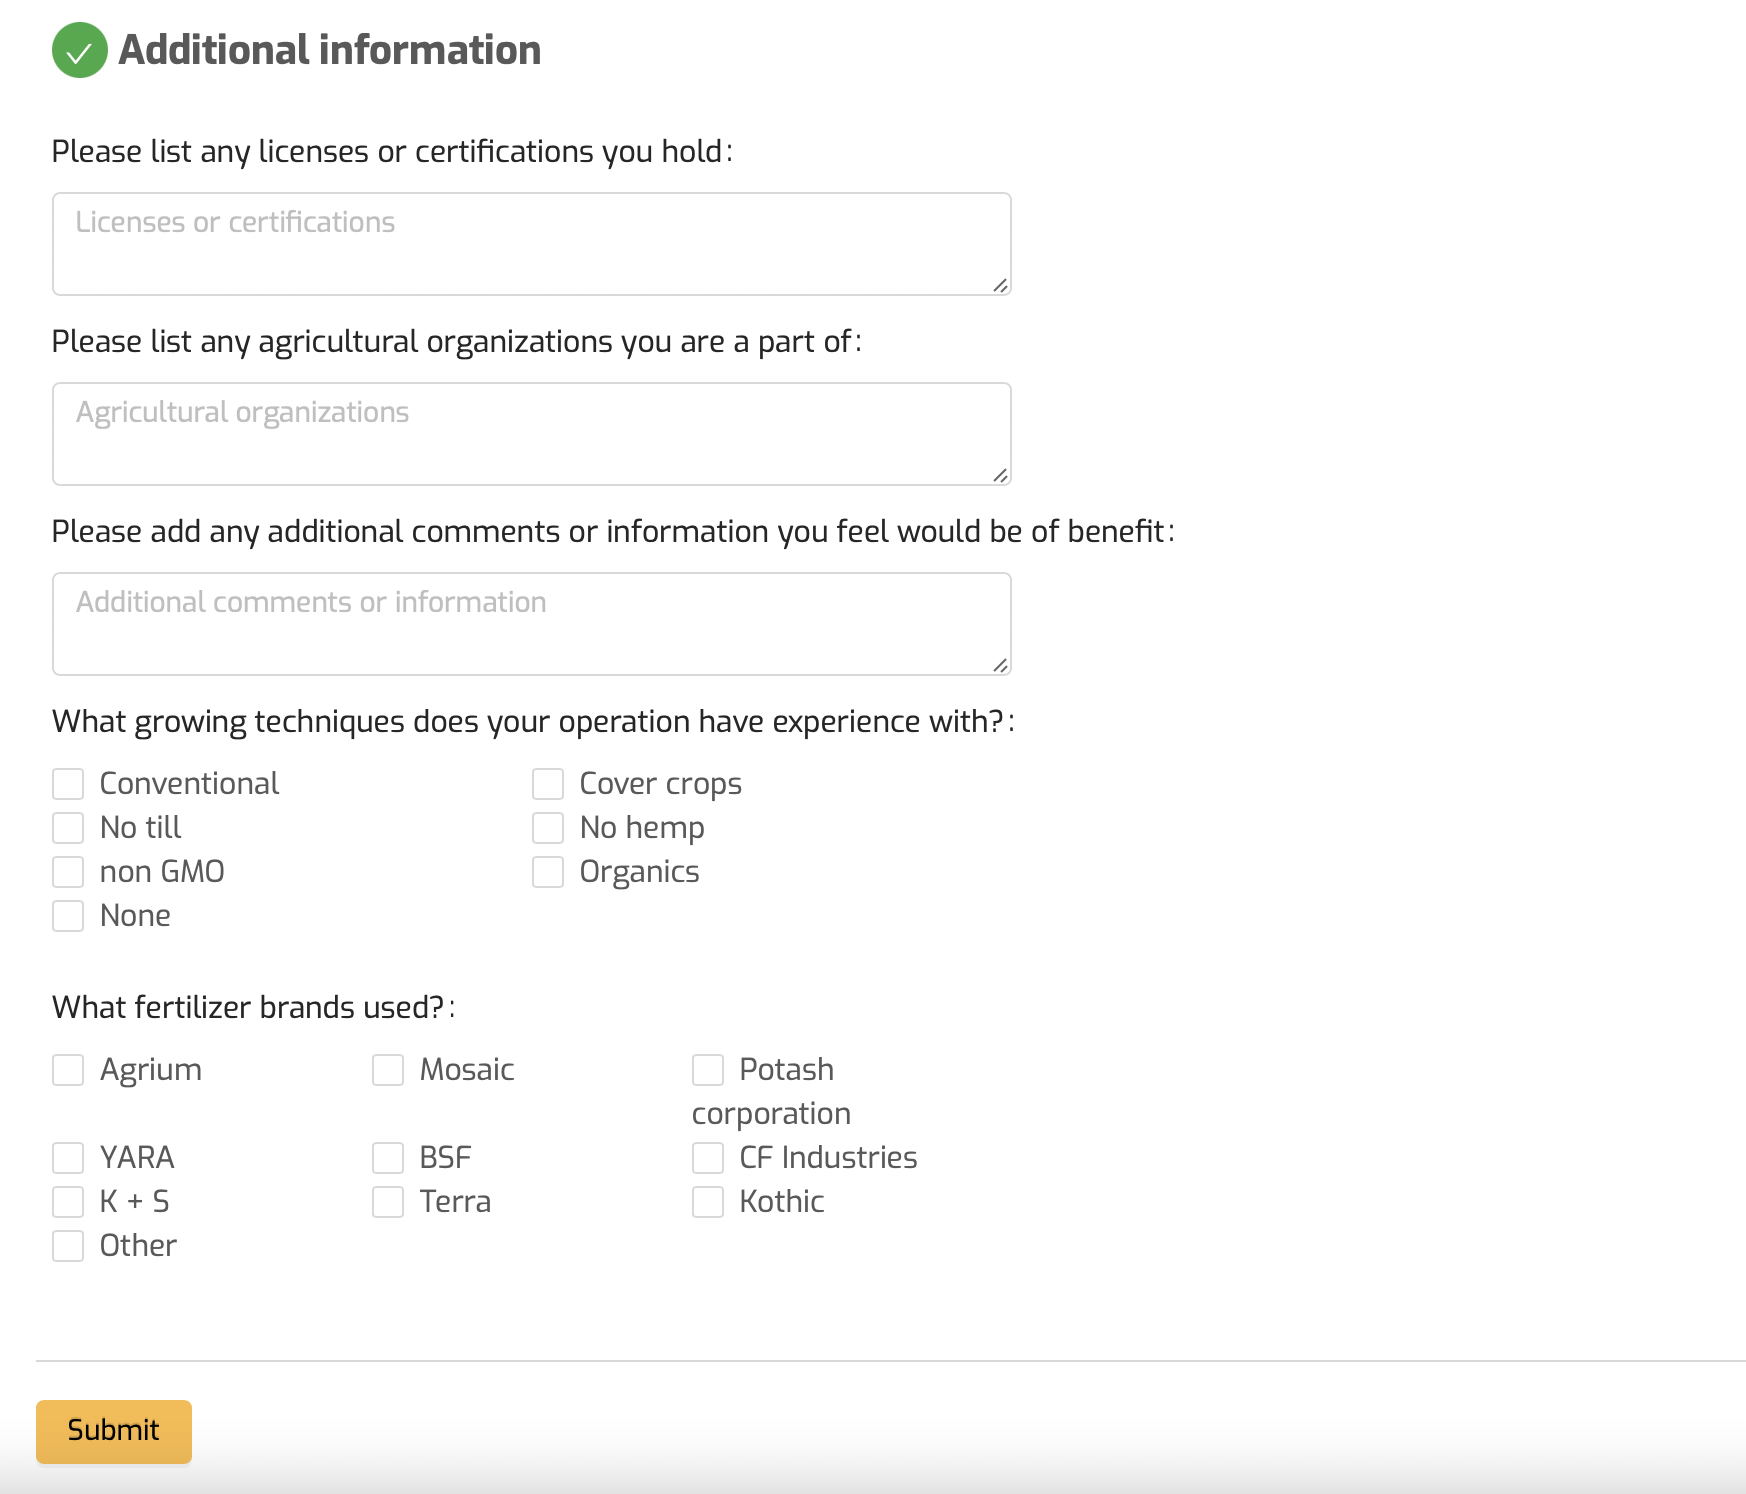Select the Kothic fertilizer checkbox
The height and width of the screenshot is (1494, 1746).
point(708,1202)
